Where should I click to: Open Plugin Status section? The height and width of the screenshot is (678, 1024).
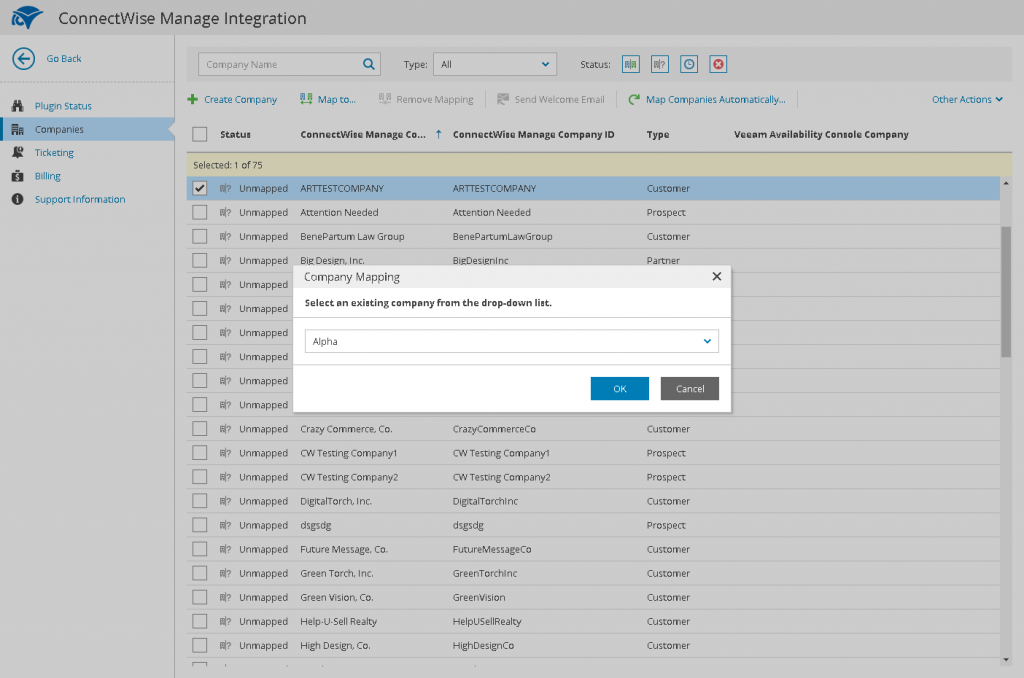click(x=63, y=106)
